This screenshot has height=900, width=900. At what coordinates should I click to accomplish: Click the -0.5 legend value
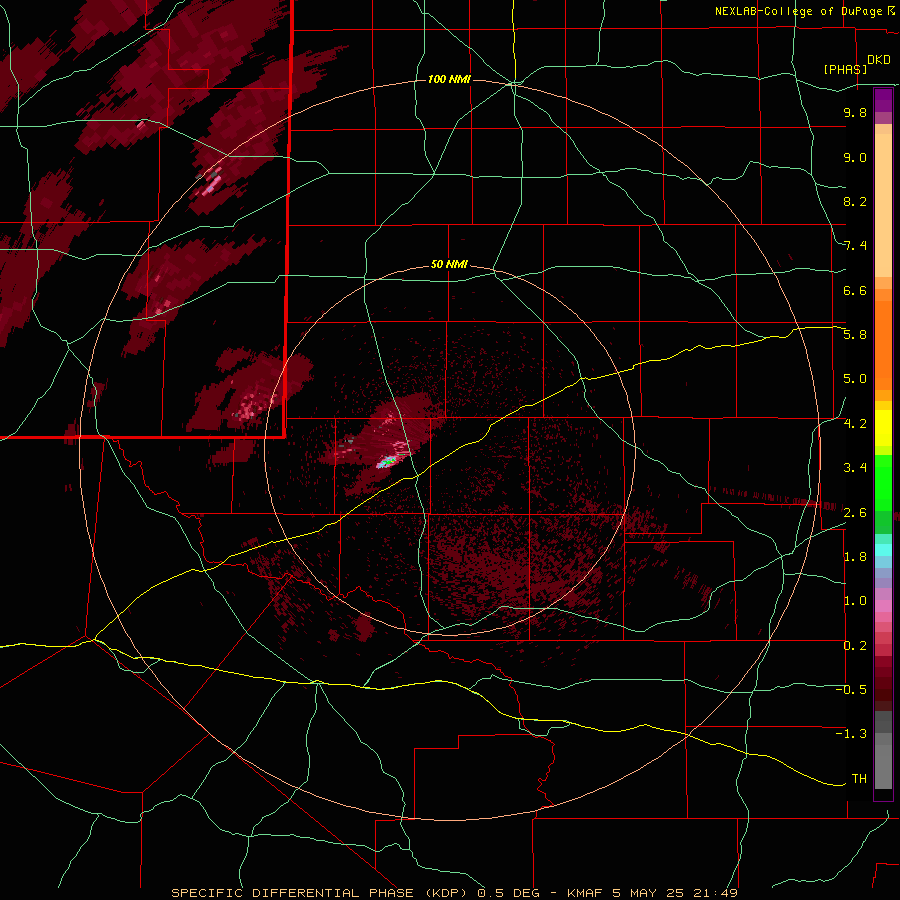(851, 690)
